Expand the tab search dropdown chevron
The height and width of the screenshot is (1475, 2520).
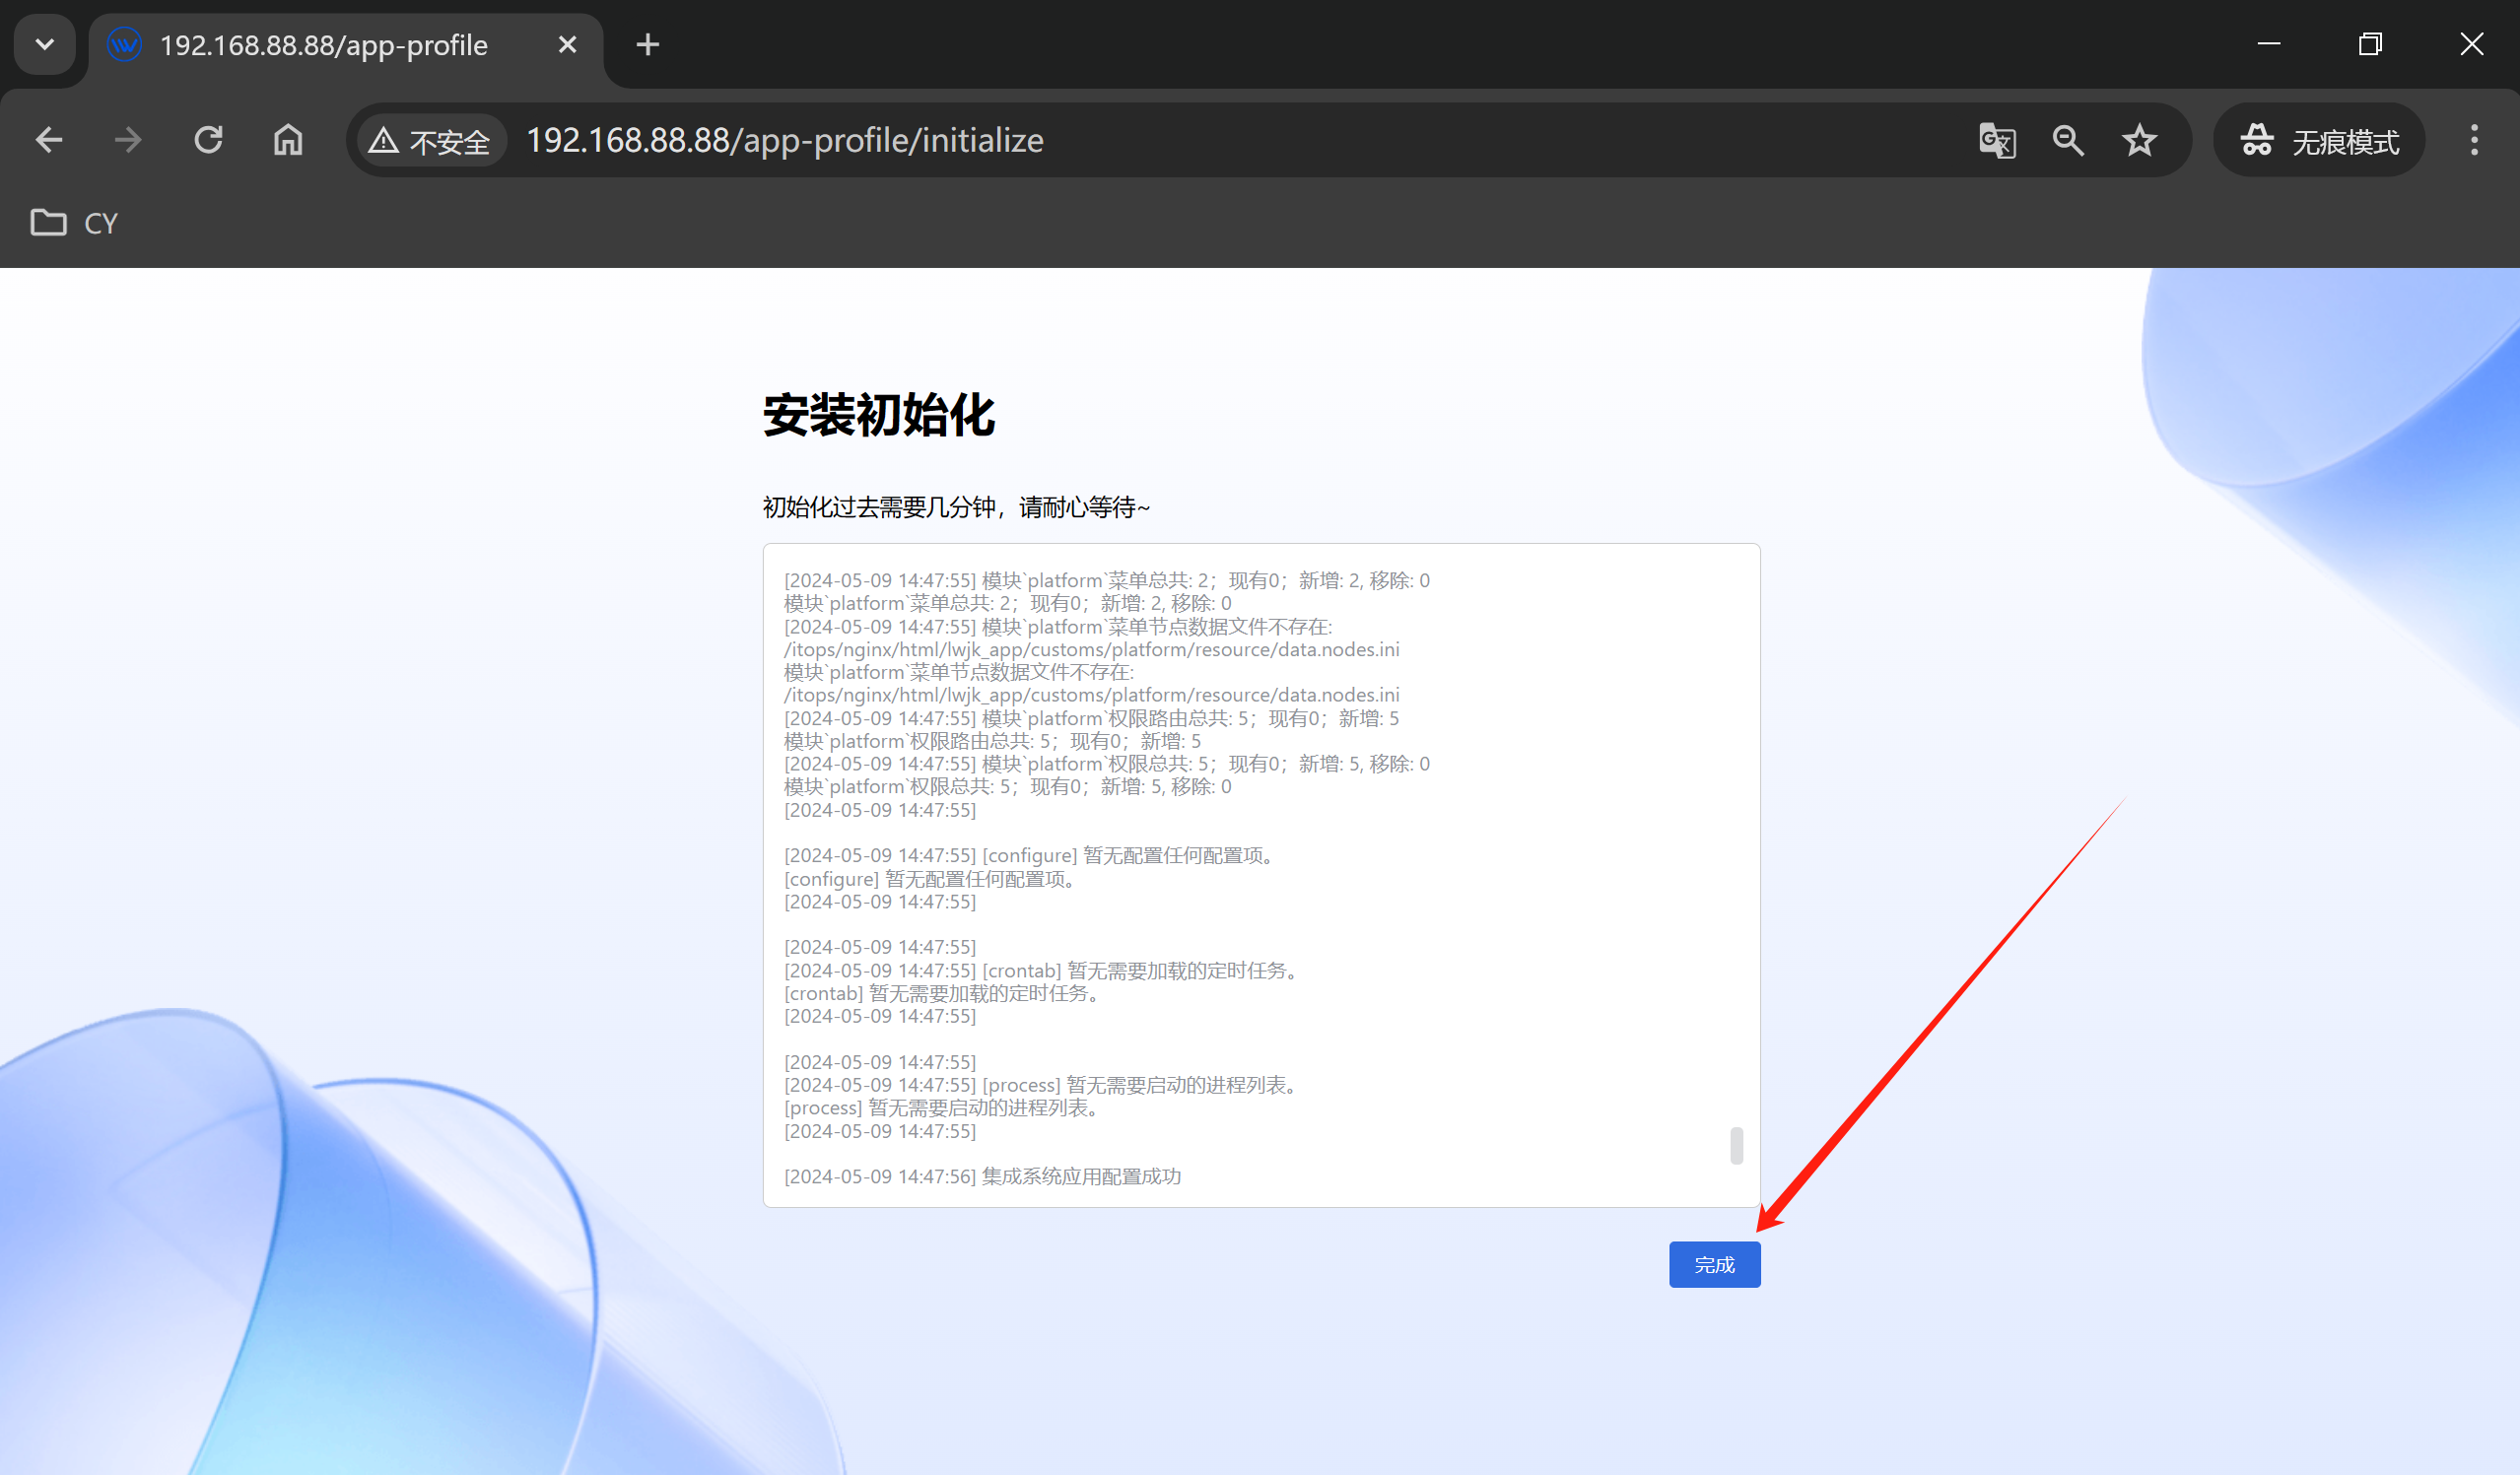pos(45,44)
